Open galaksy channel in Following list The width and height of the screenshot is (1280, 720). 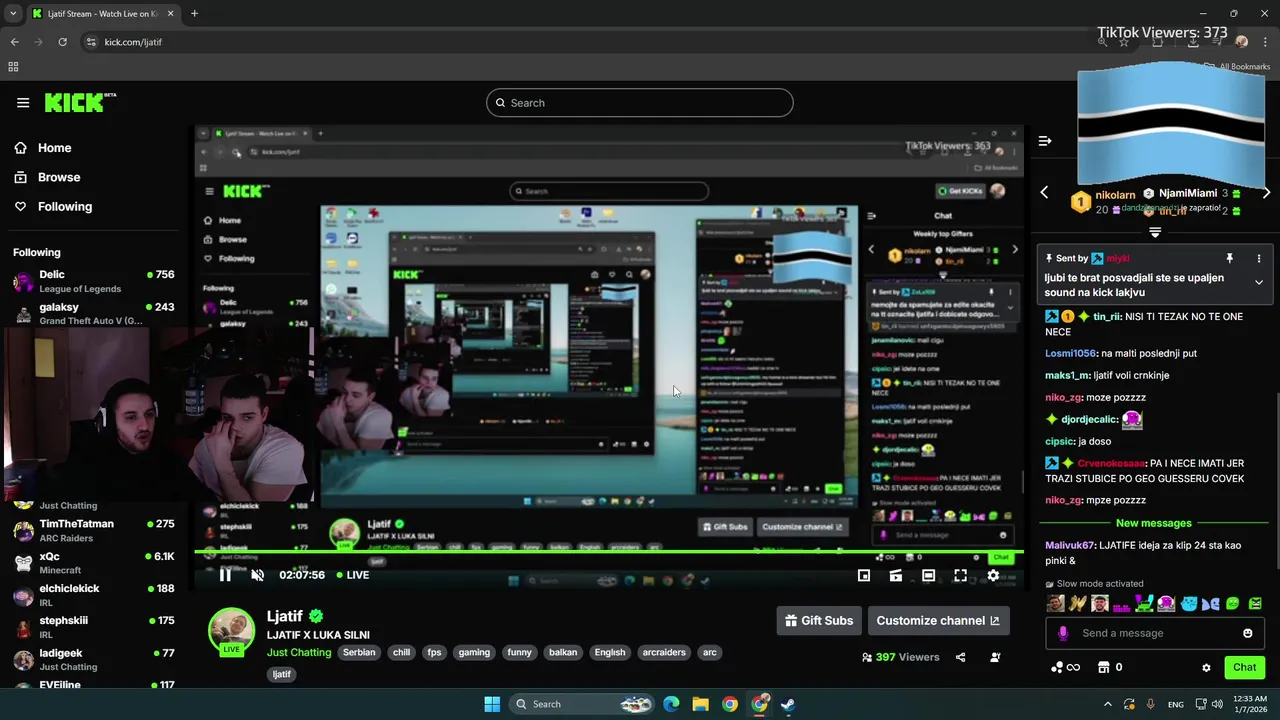point(93,313)
